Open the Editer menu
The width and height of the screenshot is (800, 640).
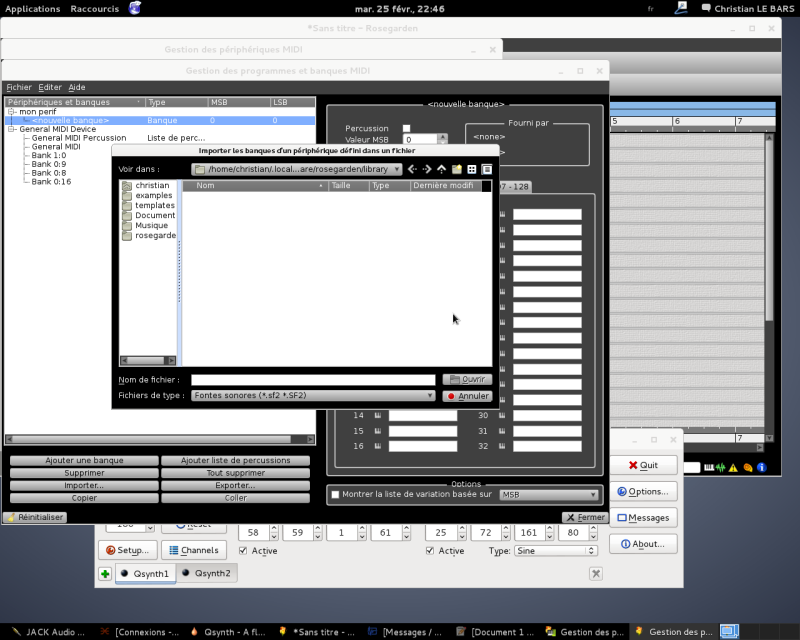pos(50,87)
